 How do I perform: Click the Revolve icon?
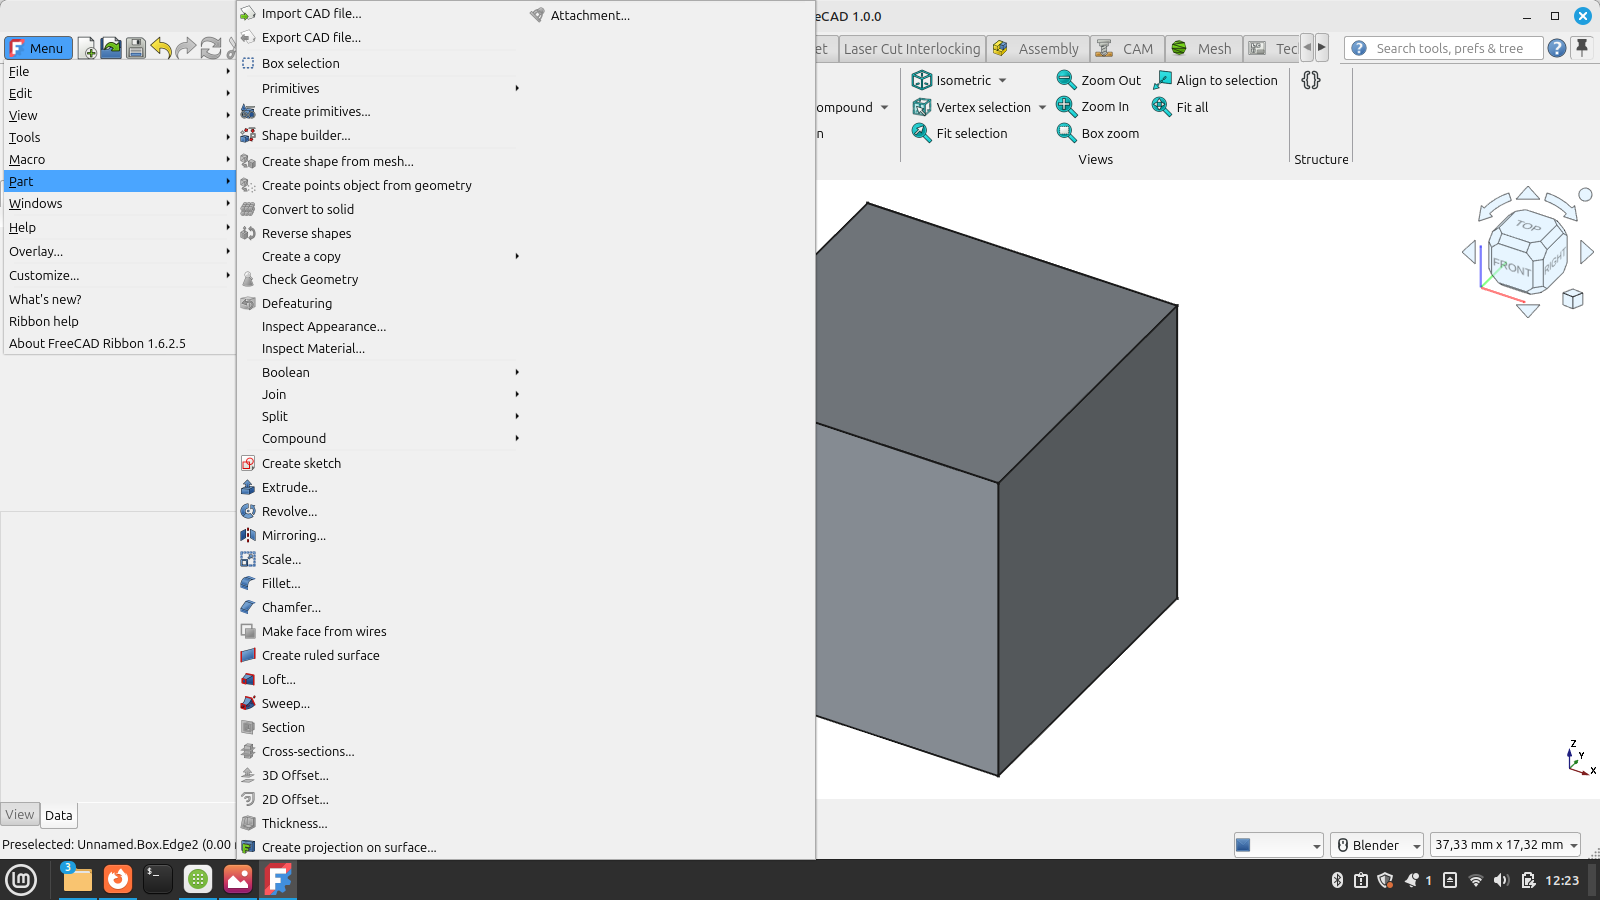tap(248, 511)
